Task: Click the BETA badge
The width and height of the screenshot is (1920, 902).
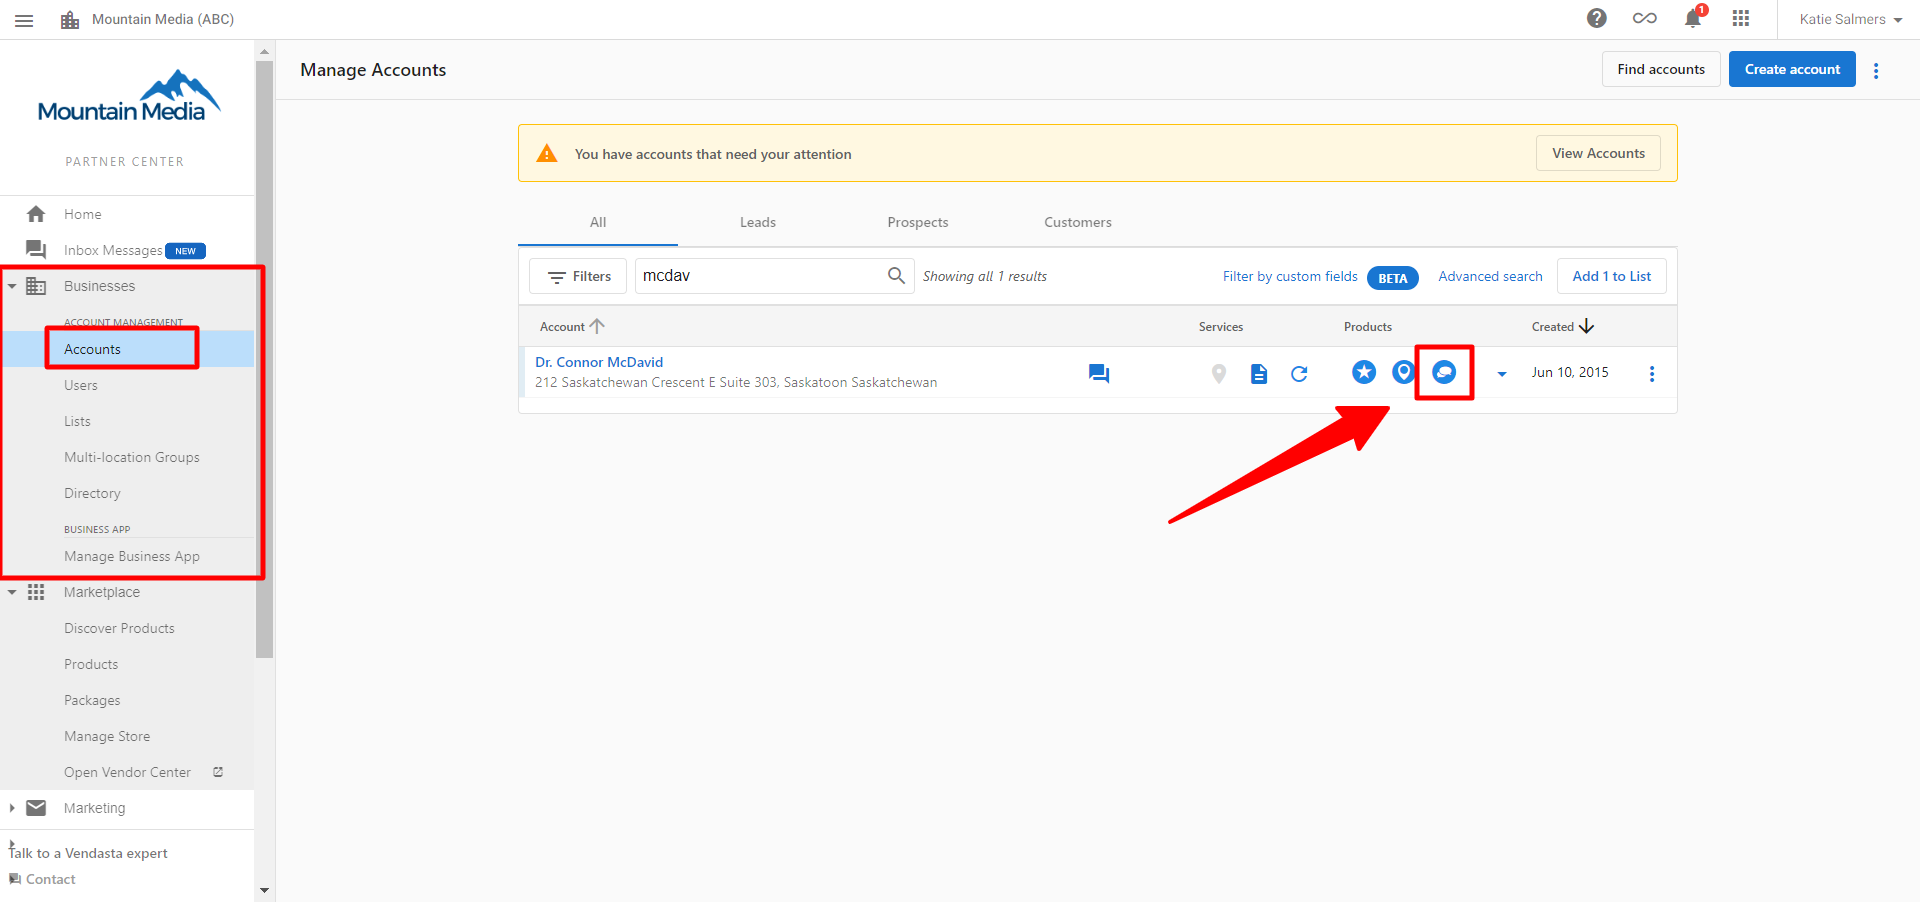Action: (1393, 278)
